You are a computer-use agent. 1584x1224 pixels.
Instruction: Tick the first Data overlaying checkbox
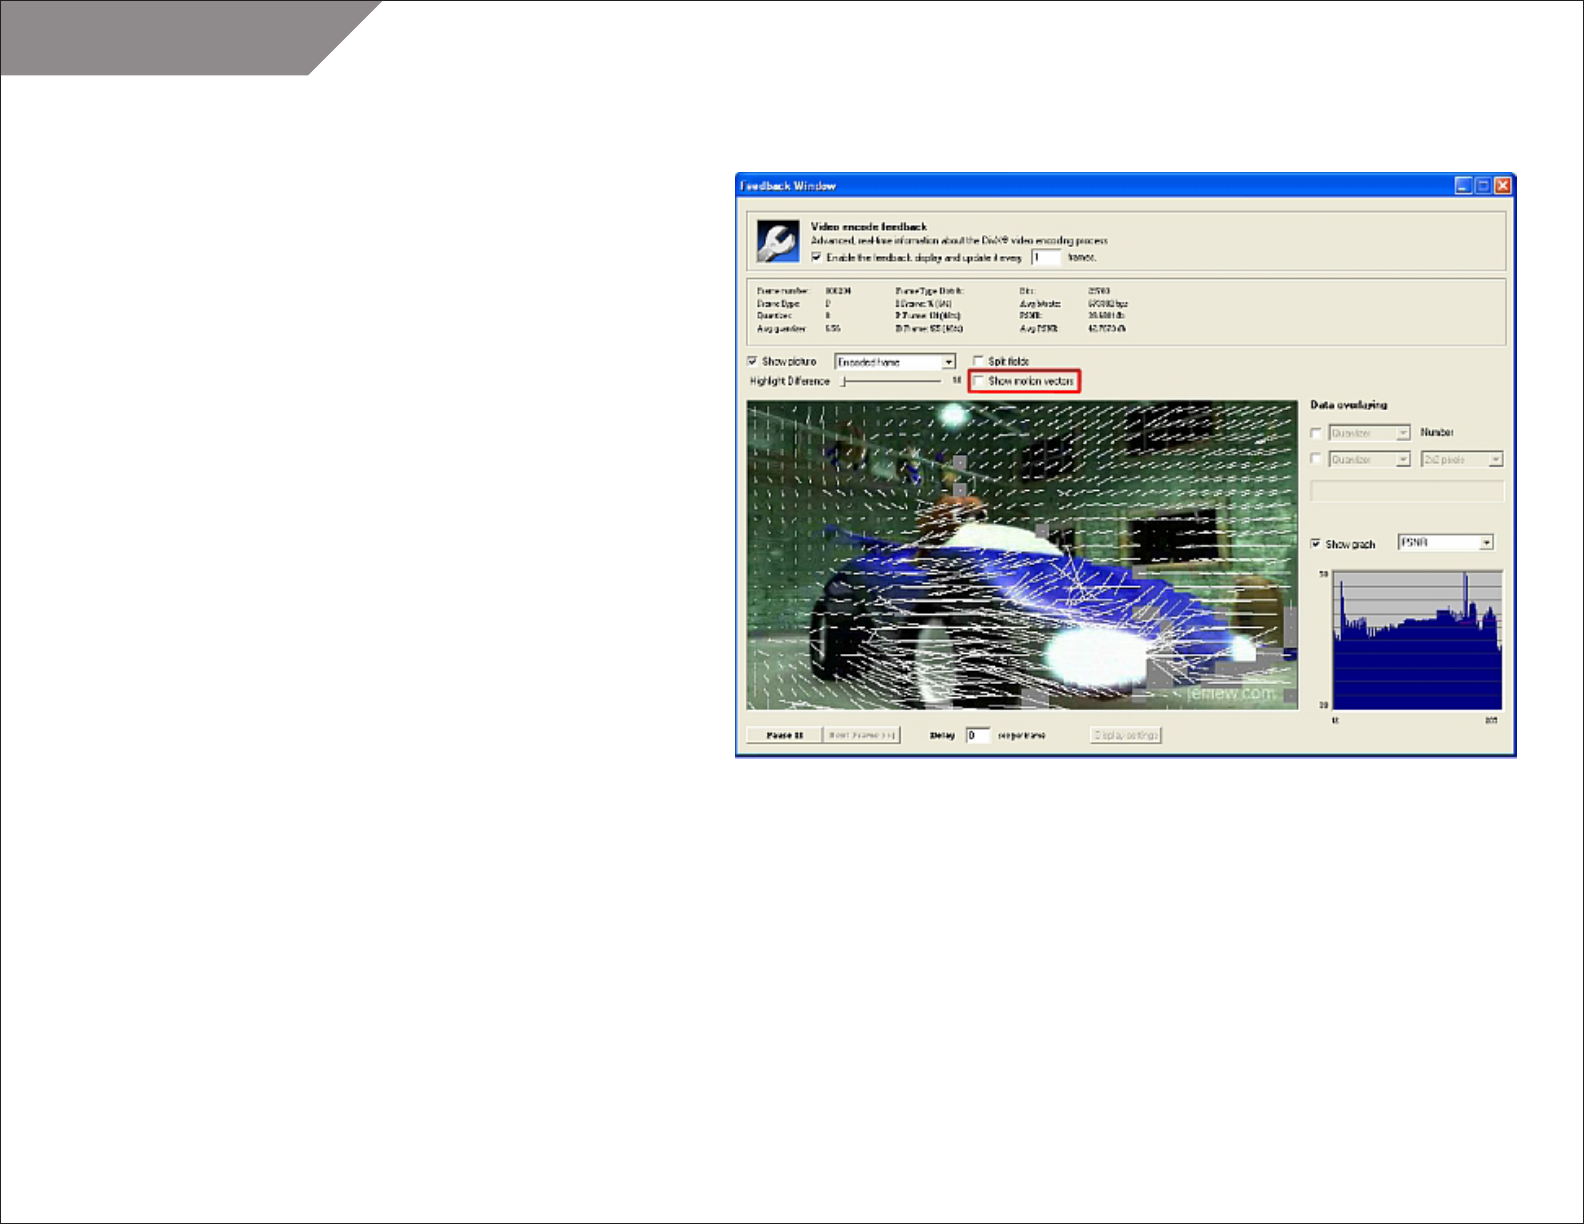coord(1316,433)
